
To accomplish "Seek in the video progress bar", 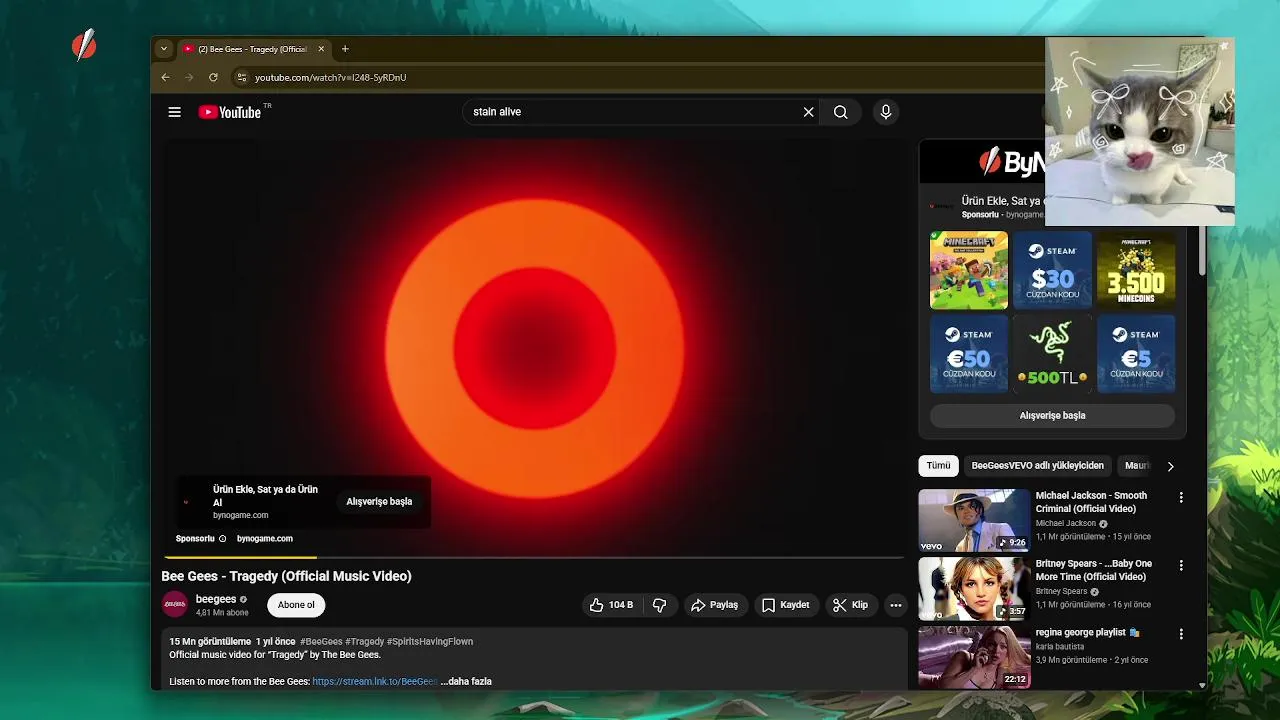I will pos(533,557).
